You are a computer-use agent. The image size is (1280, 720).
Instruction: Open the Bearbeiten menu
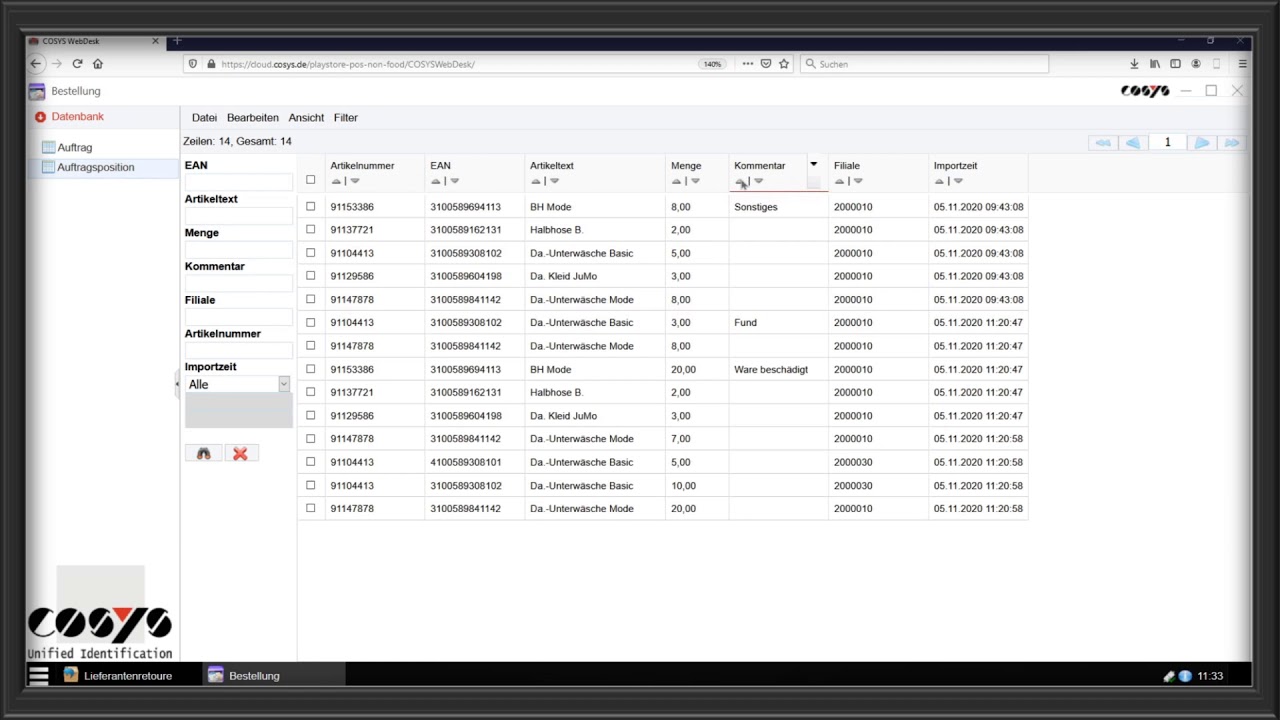coord(252,118)
